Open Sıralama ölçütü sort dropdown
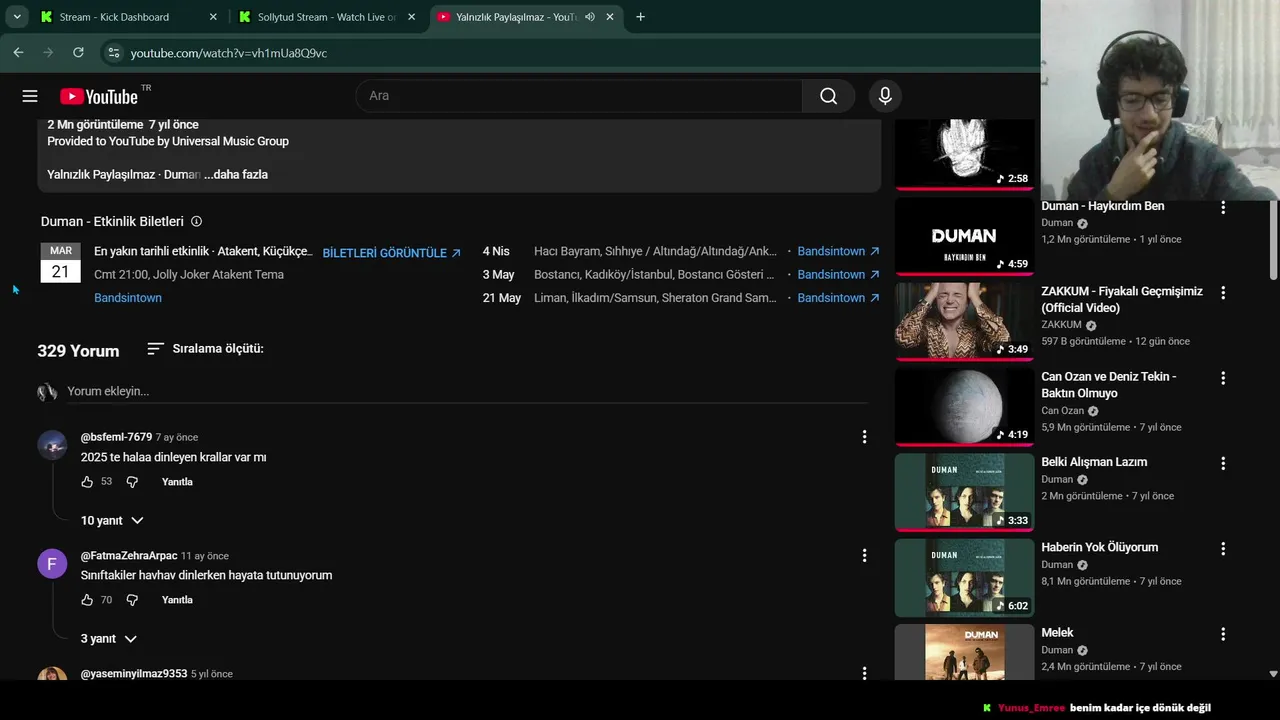 coord(205,349)
